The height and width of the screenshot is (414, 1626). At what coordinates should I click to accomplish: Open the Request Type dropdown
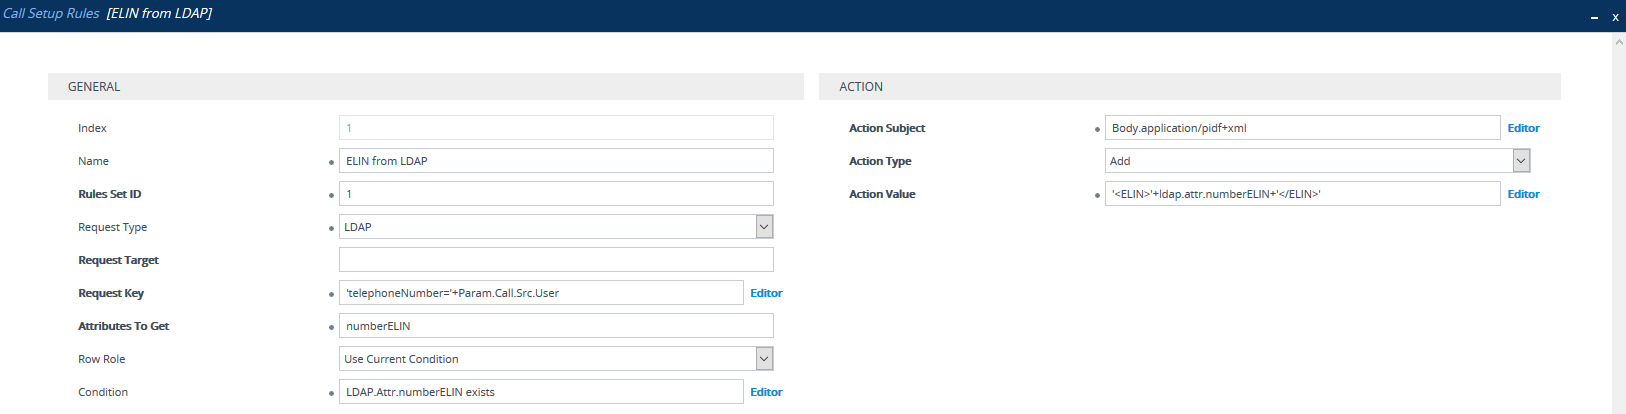555,227
